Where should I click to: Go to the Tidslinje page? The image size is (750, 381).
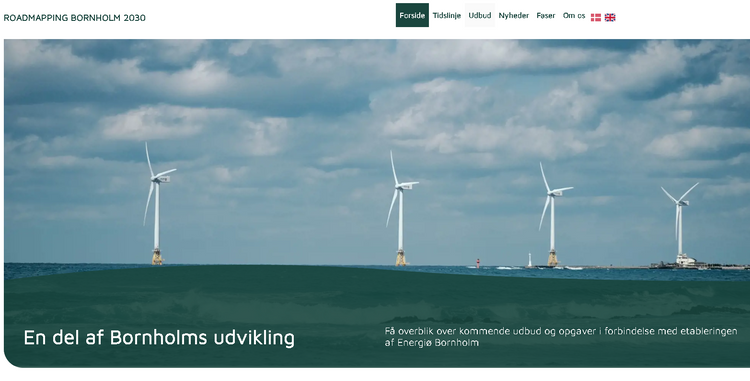point(447,15)
